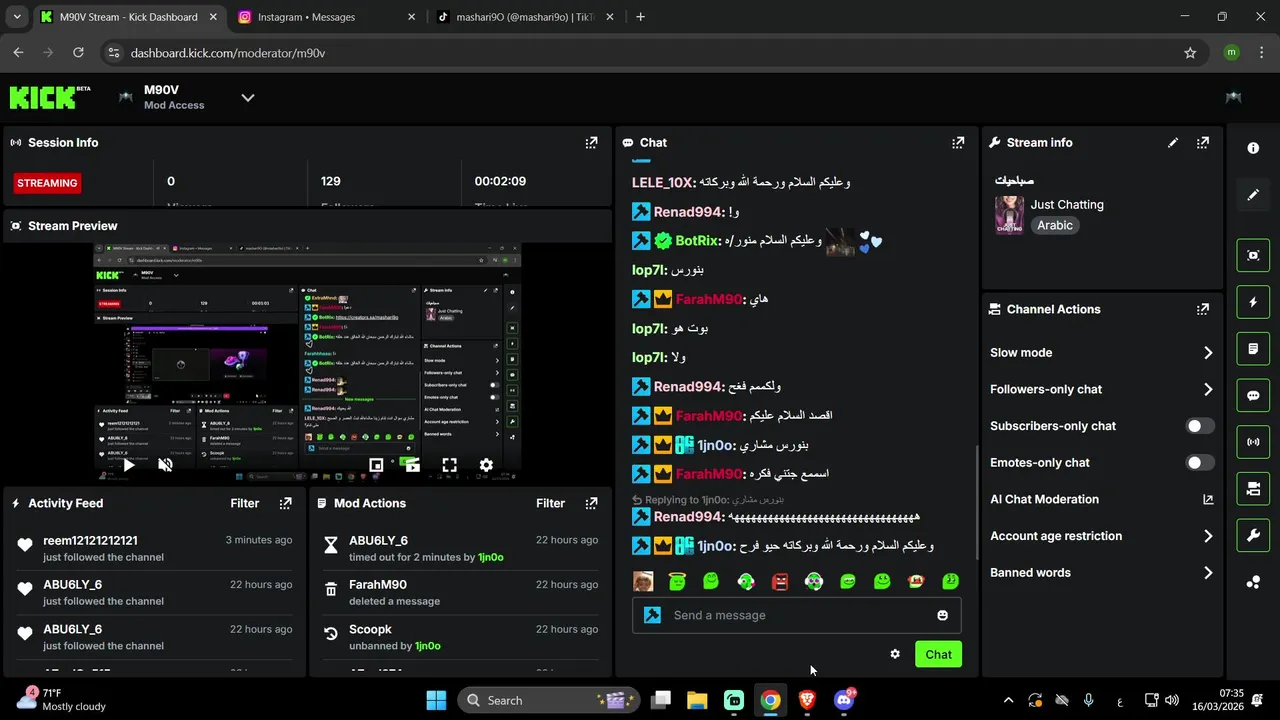
Task: Toggle the lightning Activity Feed sidebar icon
Action: coord(1253,302)
